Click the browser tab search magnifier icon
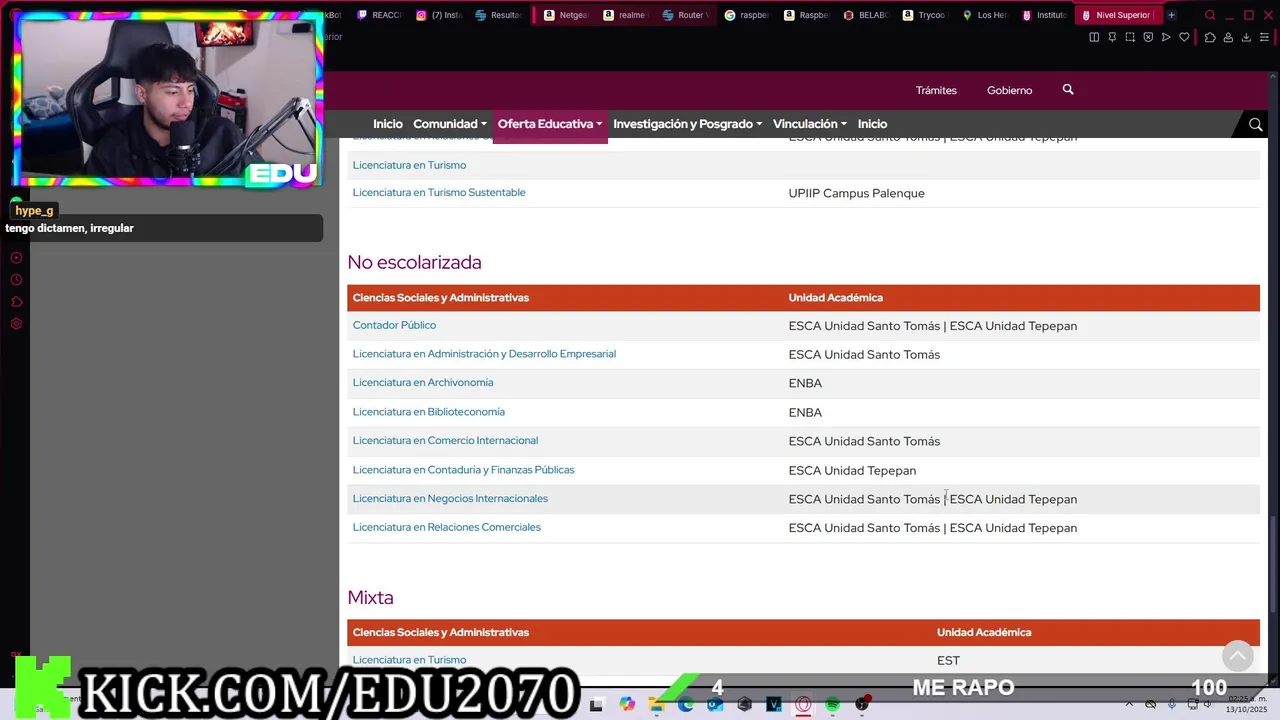This screenshot has width=1280, height=720. [1210, 15]
